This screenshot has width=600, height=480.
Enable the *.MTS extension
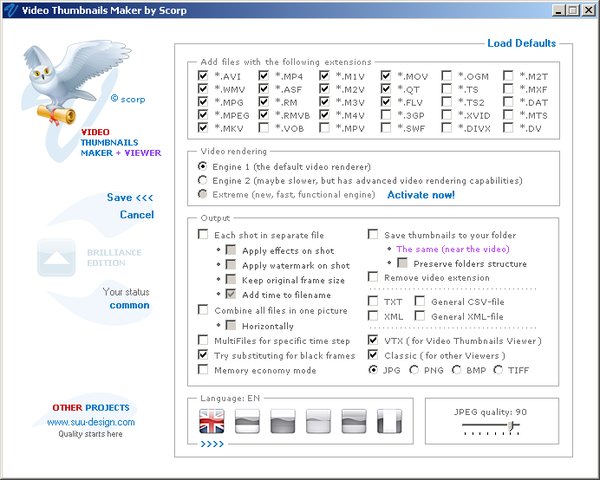[508, 114]
